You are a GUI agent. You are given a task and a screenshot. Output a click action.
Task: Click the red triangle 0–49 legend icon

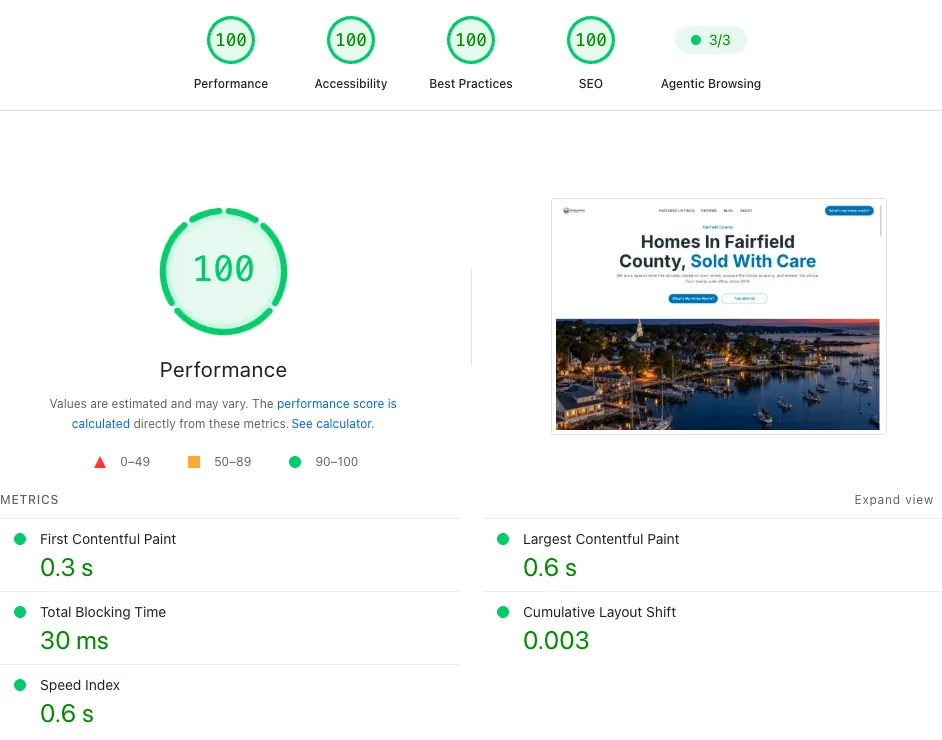click(100, 462)
